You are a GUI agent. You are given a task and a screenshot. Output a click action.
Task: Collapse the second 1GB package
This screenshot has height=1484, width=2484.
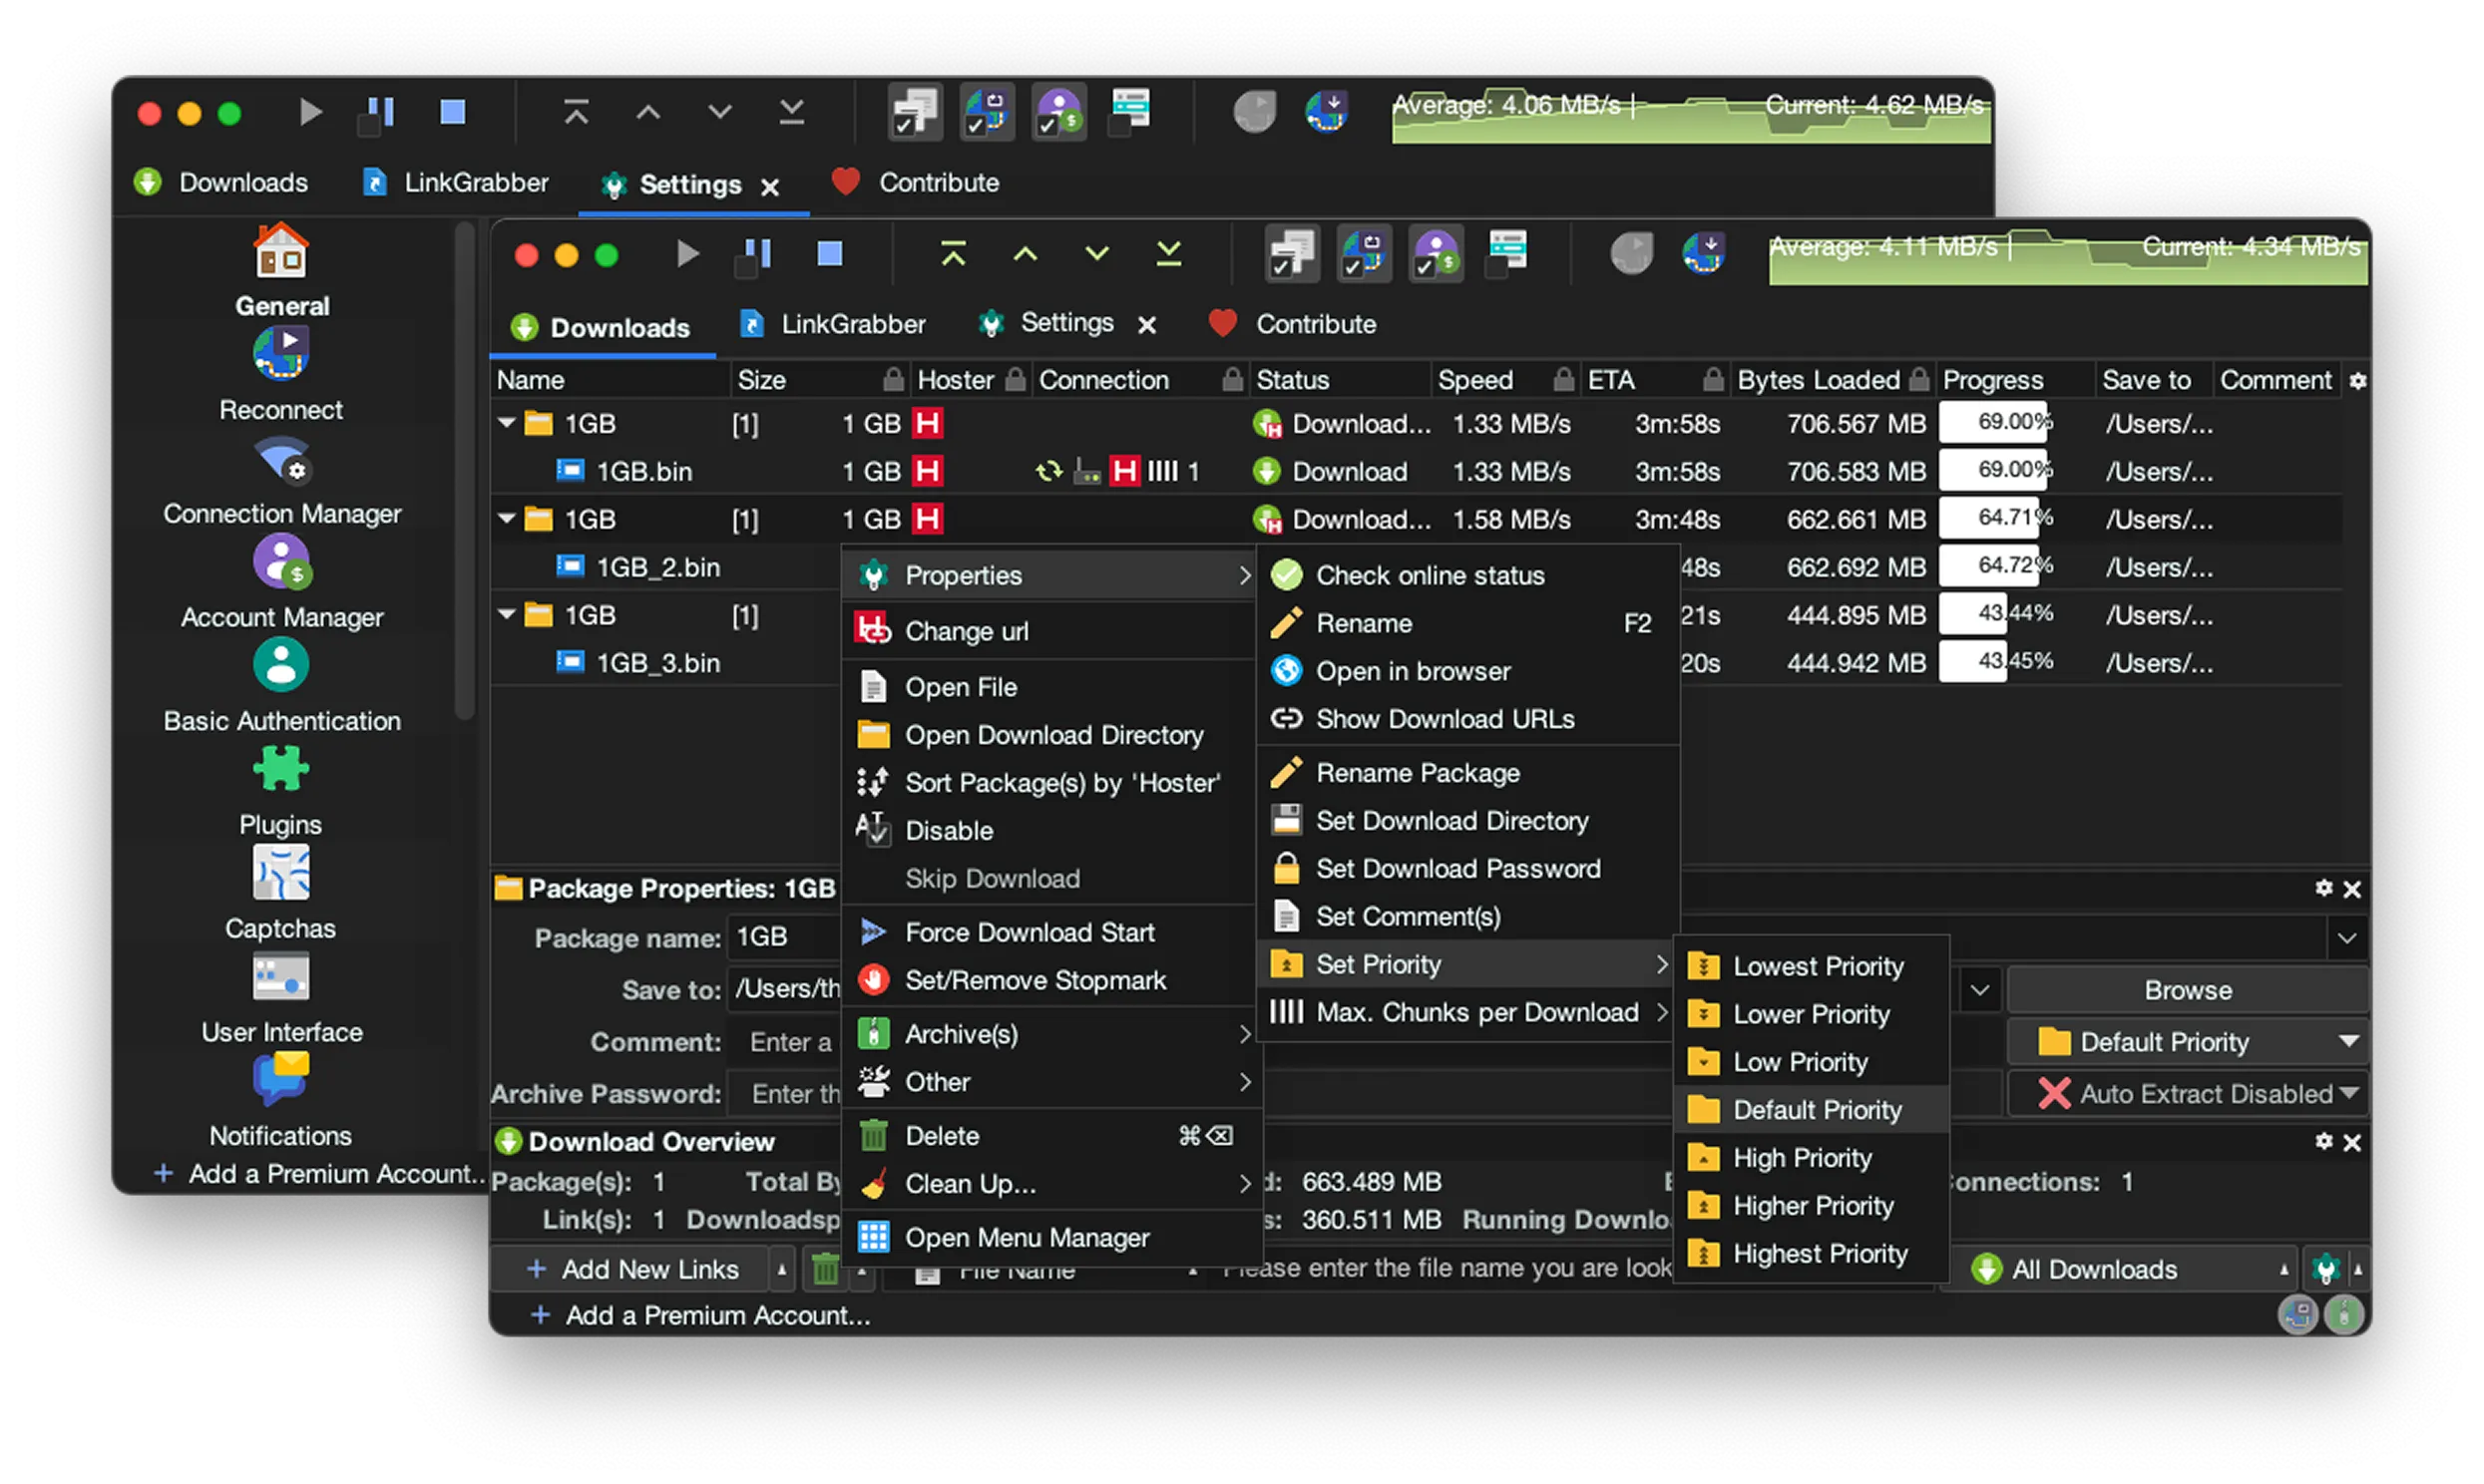(507, 518)
